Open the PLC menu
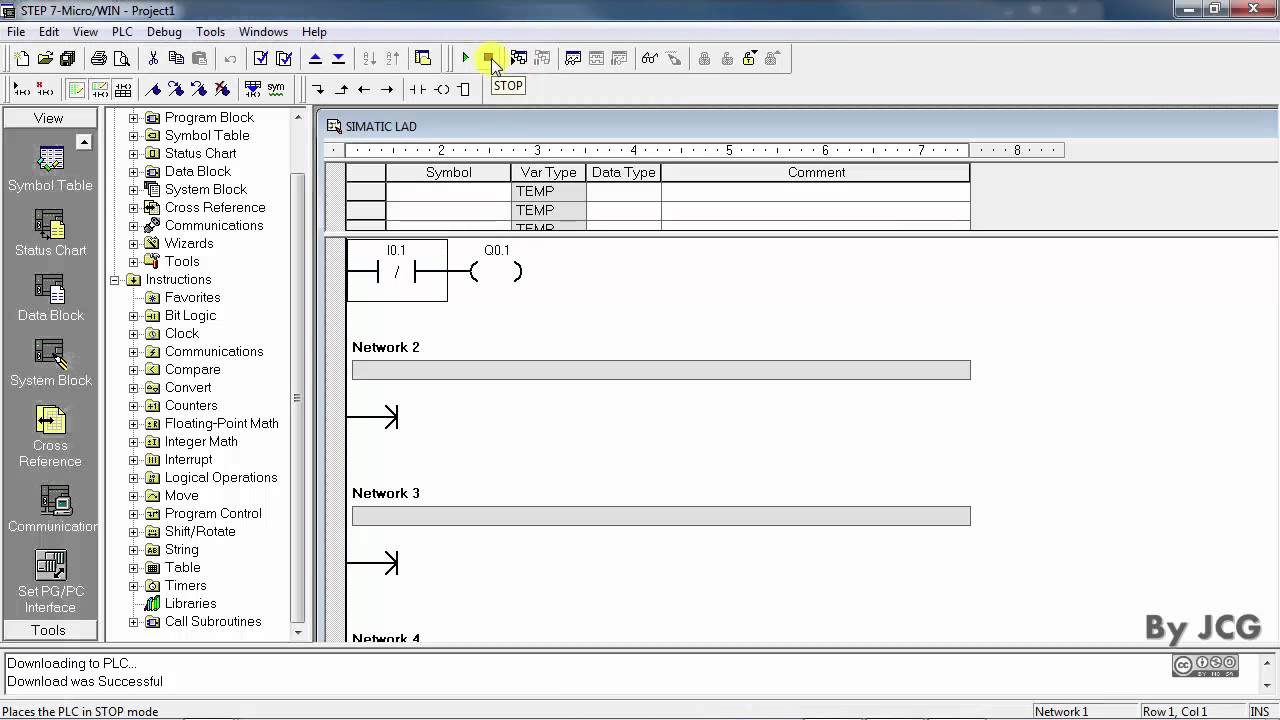Viewport: 1280px width, 720px height. click(122, 32)
